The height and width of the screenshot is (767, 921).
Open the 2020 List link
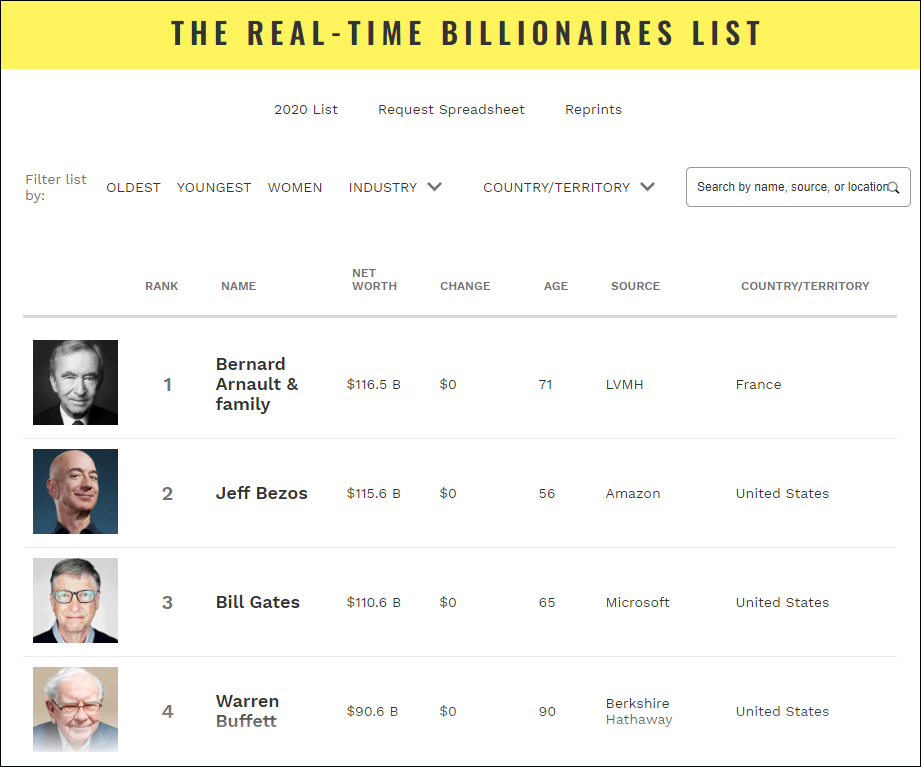(306, 109)
